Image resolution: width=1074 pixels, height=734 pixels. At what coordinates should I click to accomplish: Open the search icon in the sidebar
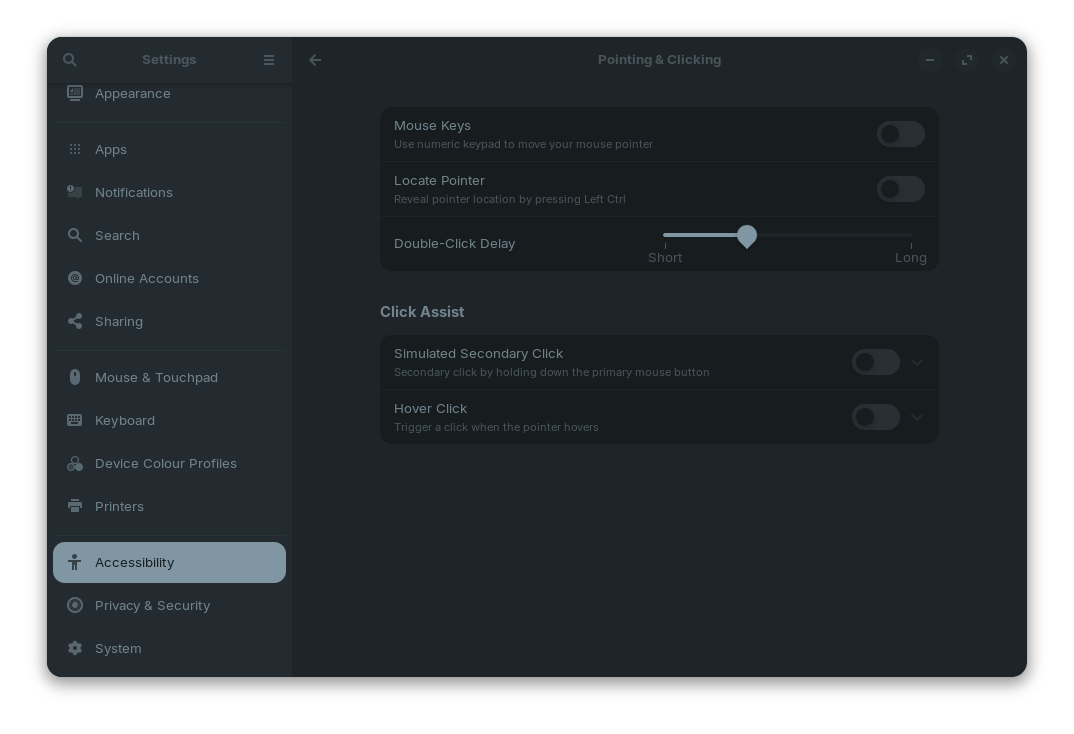69,60
